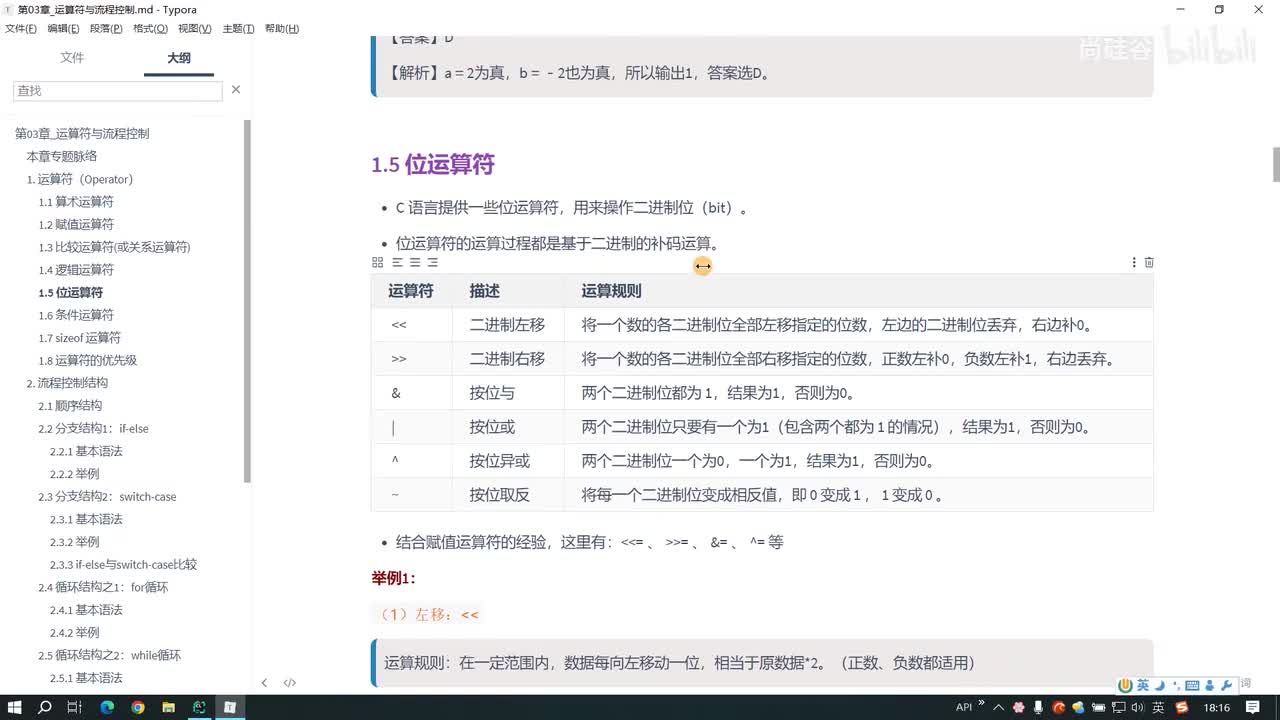Click the IME soft keyboard icon
The image size is (1280, 720).
pyautogui.click(x=1192, y=685)
